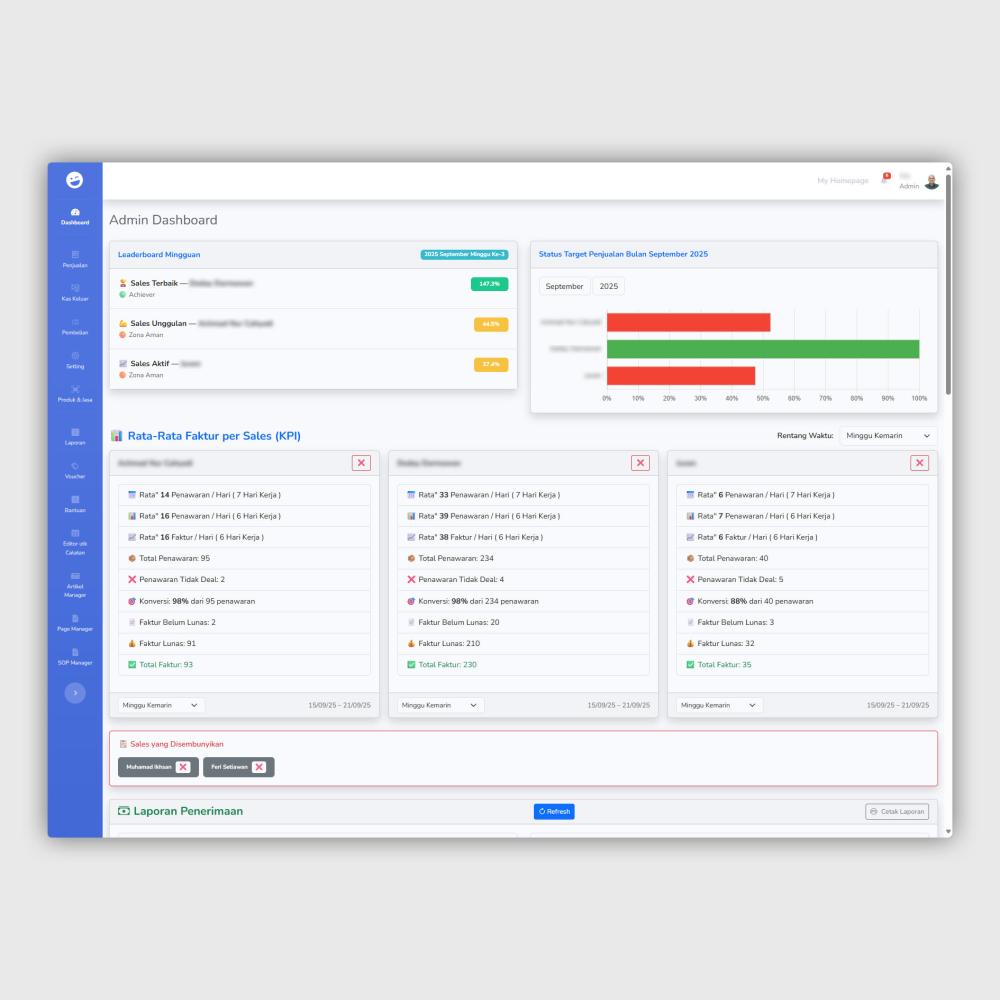Open Minggu Kemarin dropdown in first KPI card
Image resolution: width=1000 pixels, height=1000 pixels.
coord(162,705)
